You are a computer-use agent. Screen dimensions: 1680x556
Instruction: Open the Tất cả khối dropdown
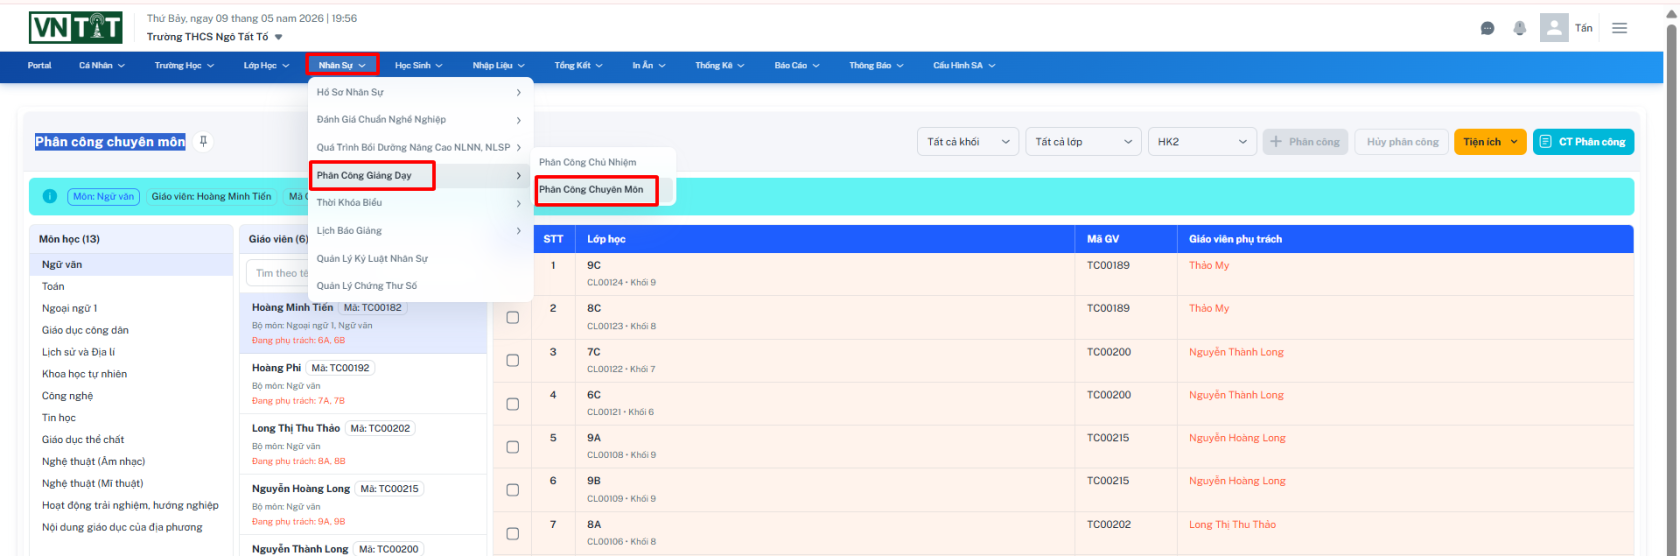click(x=967, y=142)
